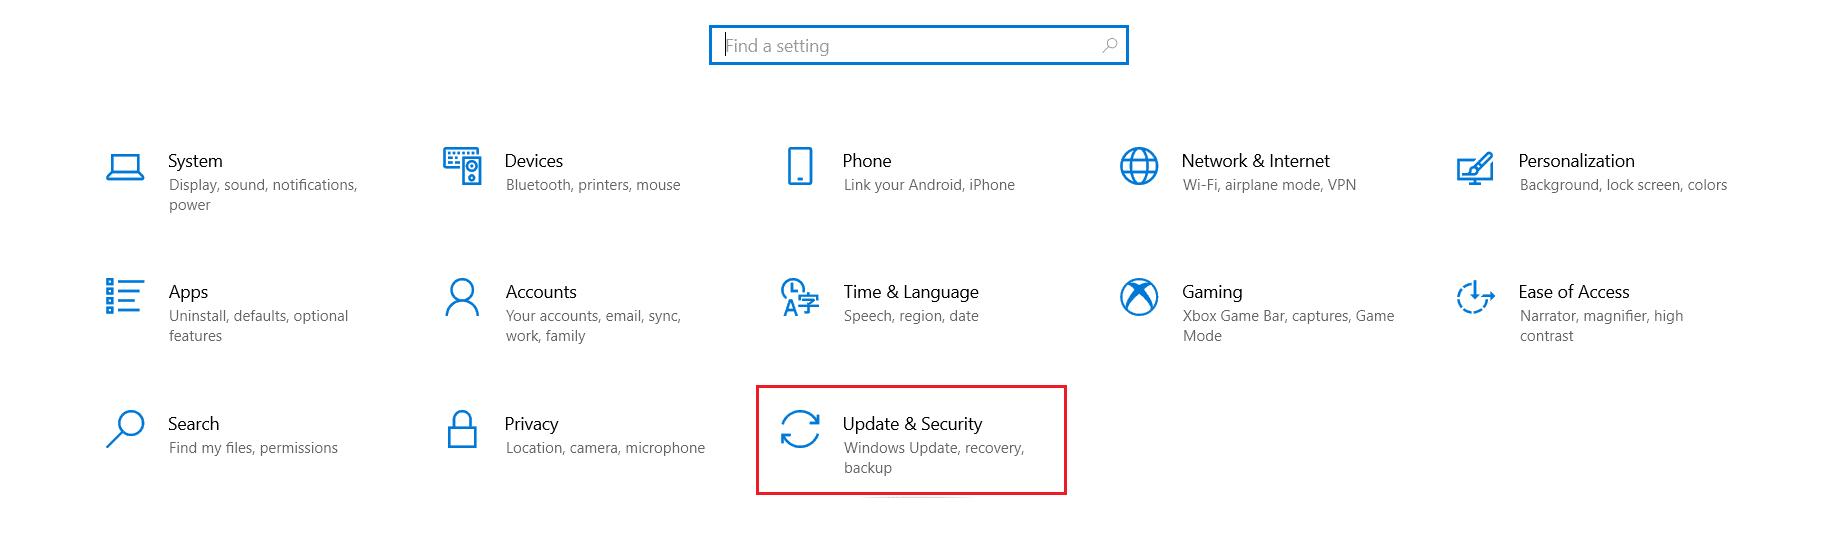The height and width of the screenshot is (545, 1830).
Task: Focus the Find a setting search box
Action: pyautogui.click(x=919, y=45)
